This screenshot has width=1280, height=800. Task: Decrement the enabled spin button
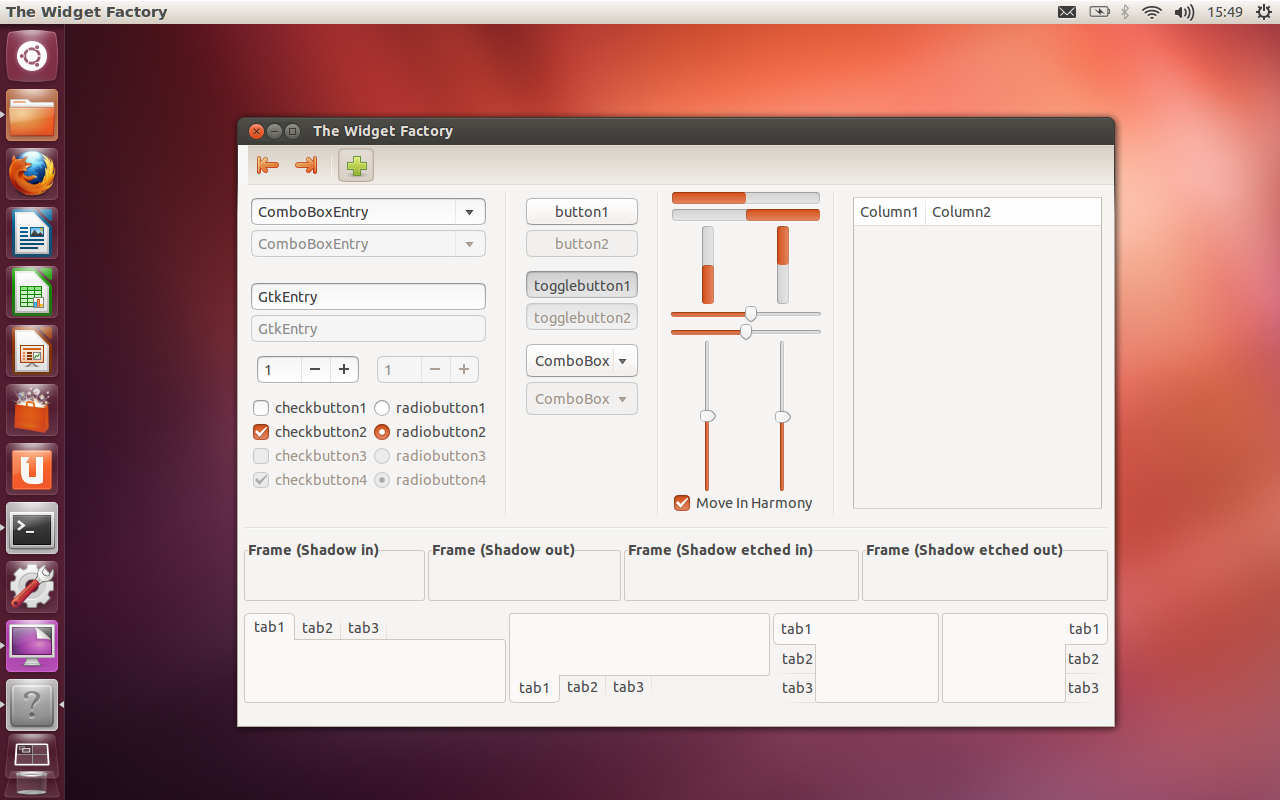[x=314, y=369]
